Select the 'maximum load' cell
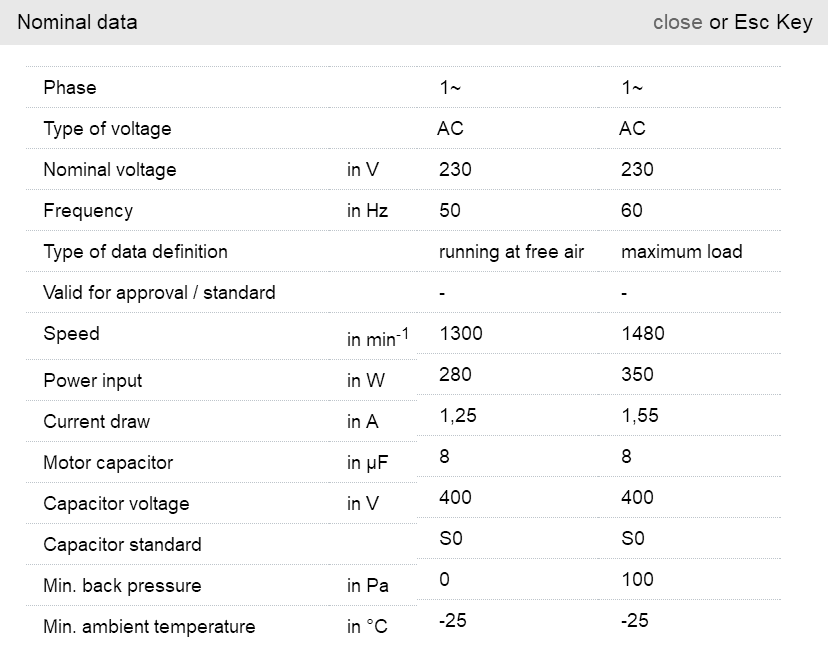The image size is (828, 662). coord(681,252)
